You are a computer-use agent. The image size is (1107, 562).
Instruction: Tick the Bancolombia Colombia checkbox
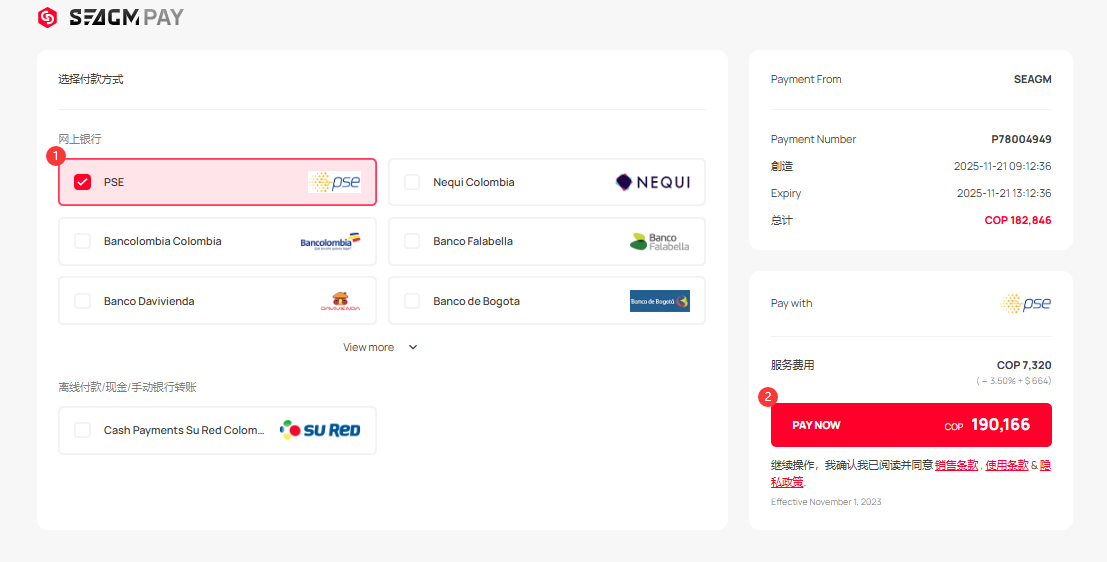tap(83, 241)
